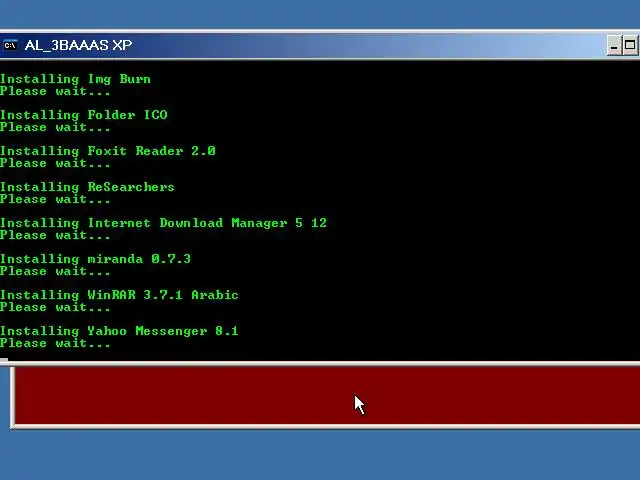Screen dimensions: 640x480
Task: Click 'Installing Internet Download Manager 5 12' line
Action: pyautogui.click(x=163, y=223)
